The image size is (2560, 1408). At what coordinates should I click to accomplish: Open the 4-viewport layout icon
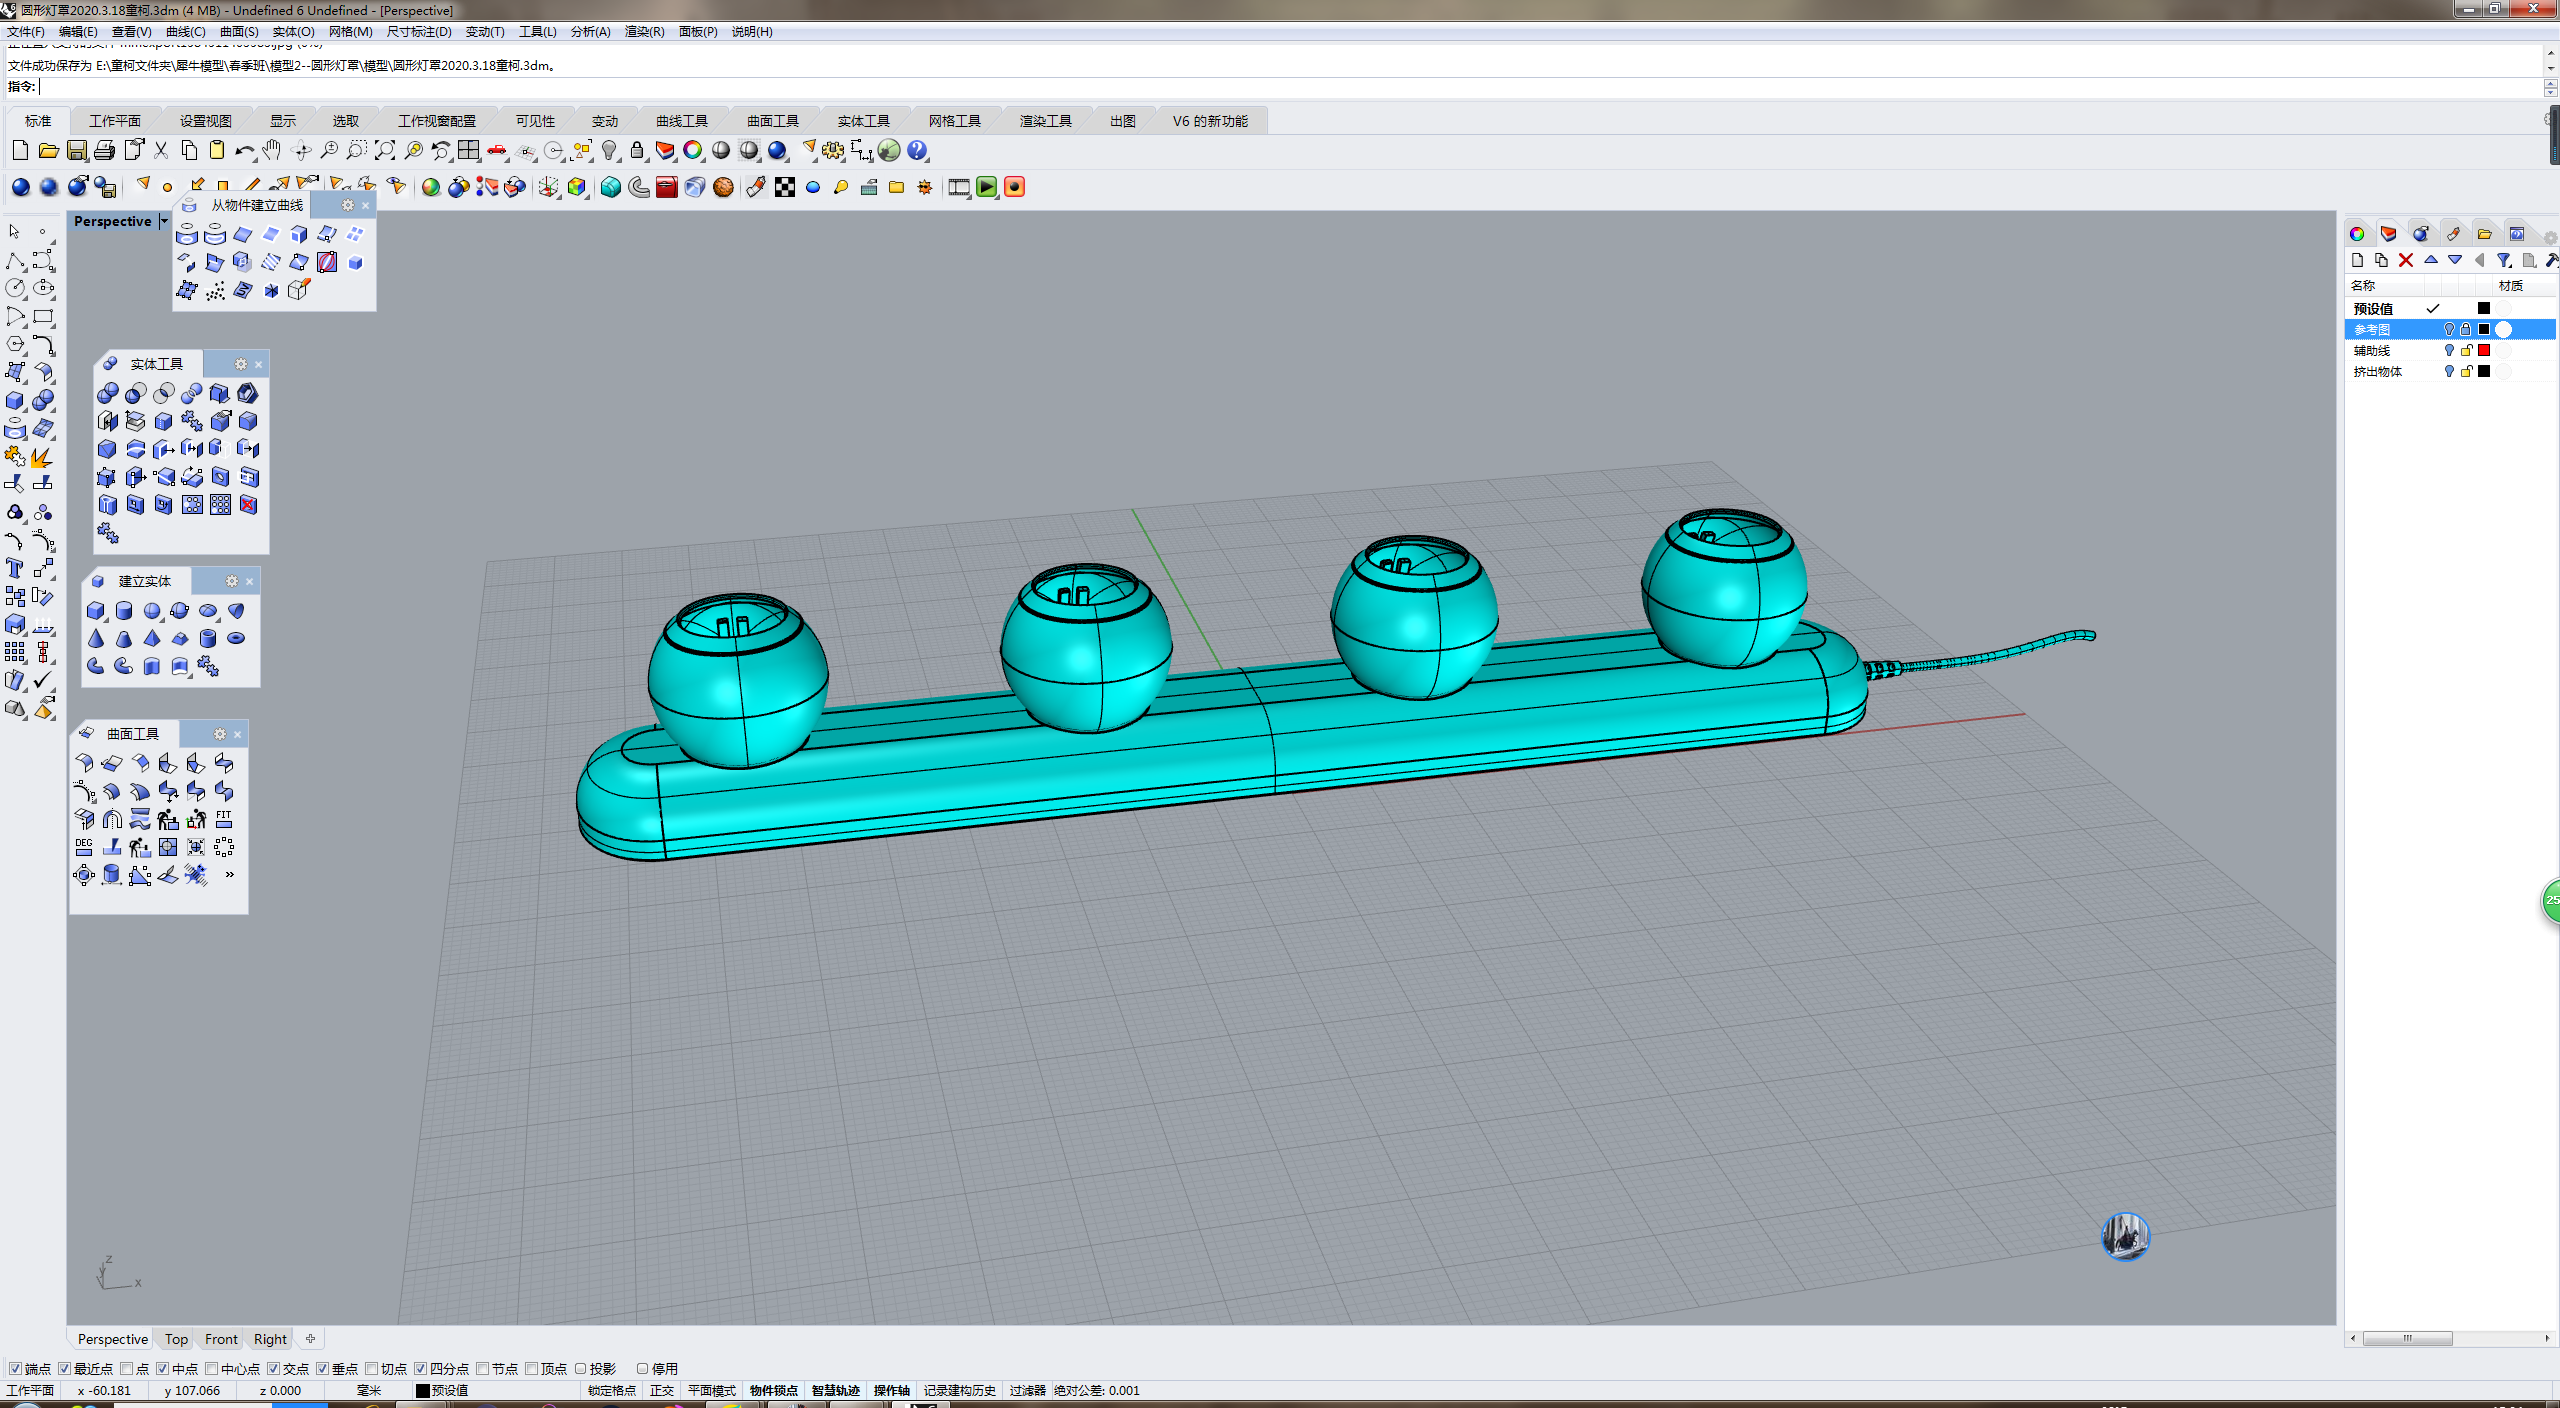[469, 151]
